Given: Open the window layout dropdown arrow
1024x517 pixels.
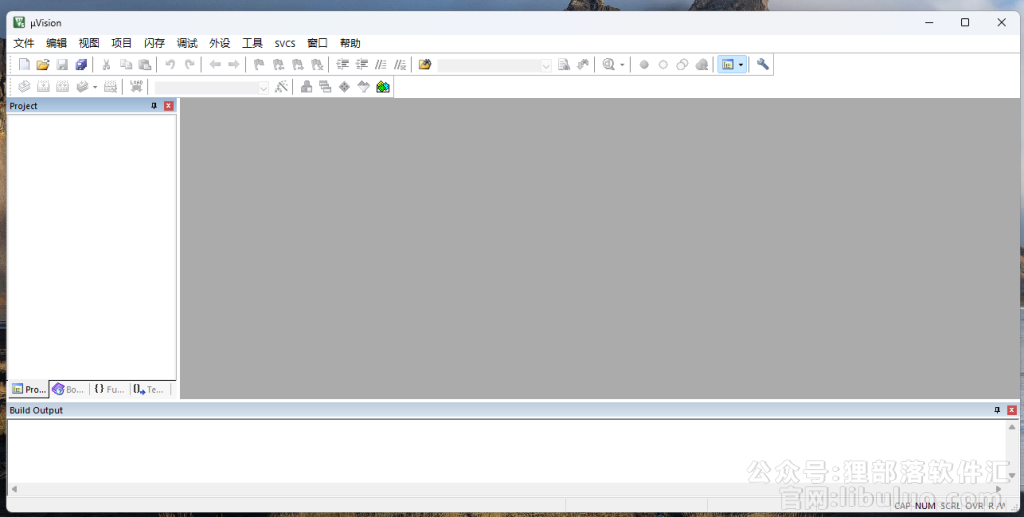Looking at the screenshot, I should [x=741, y=65].
